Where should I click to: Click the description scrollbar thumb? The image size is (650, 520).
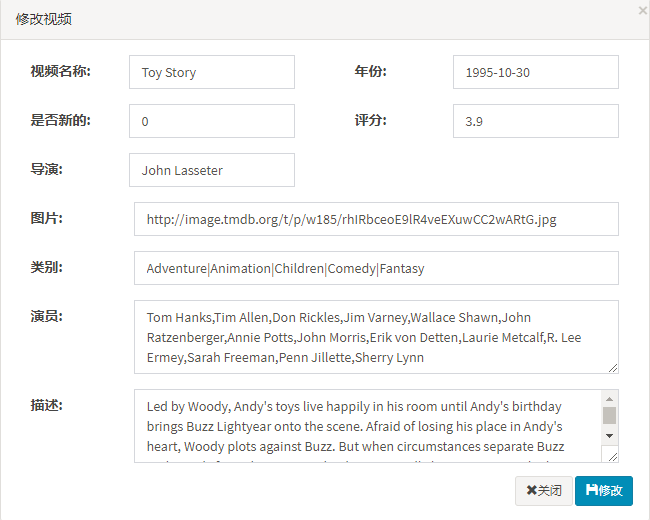pos(609,415)
